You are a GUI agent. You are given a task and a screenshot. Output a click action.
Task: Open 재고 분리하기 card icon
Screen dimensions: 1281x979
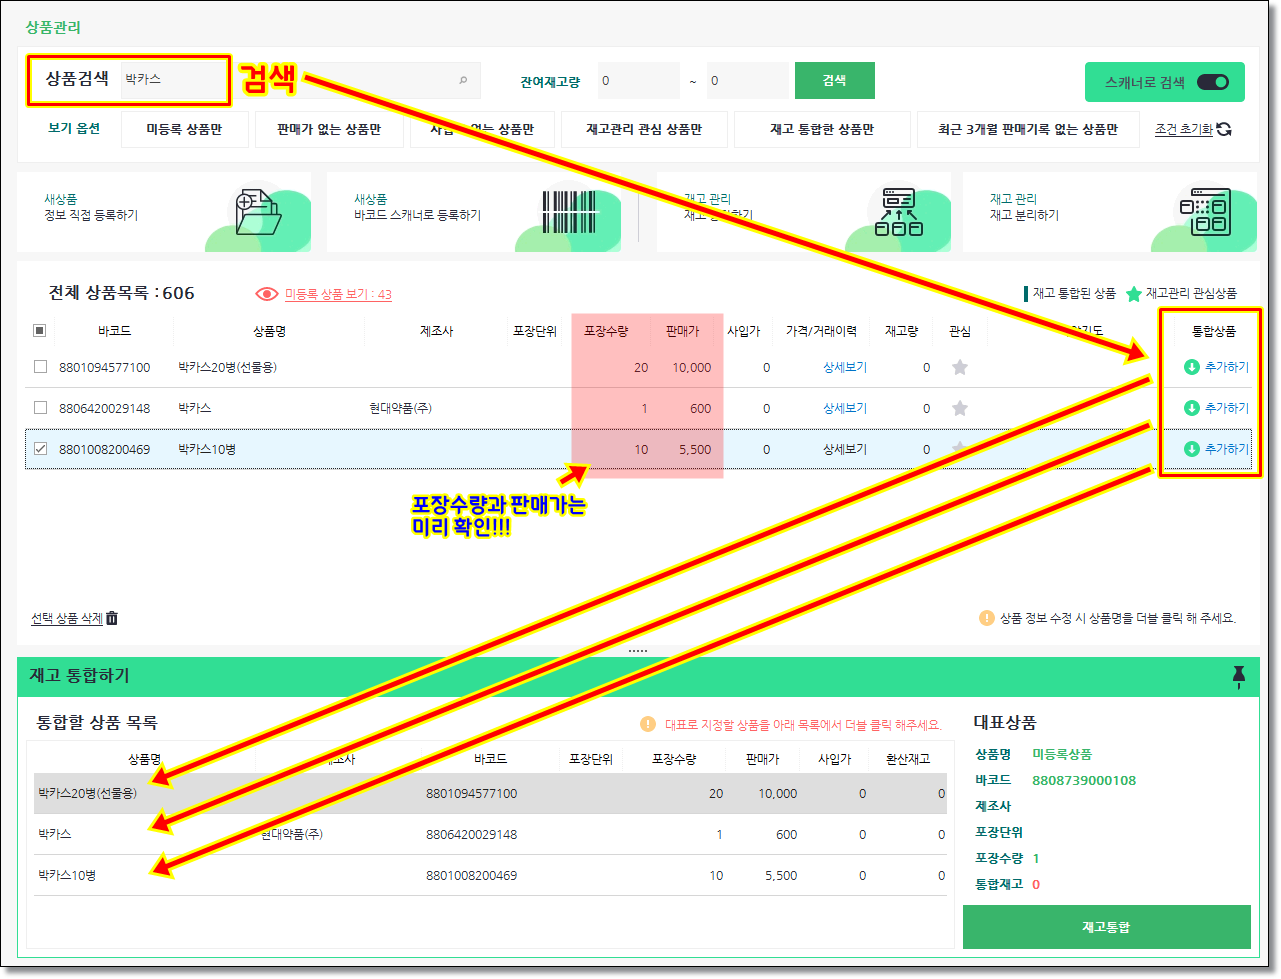click(1204, 213)
